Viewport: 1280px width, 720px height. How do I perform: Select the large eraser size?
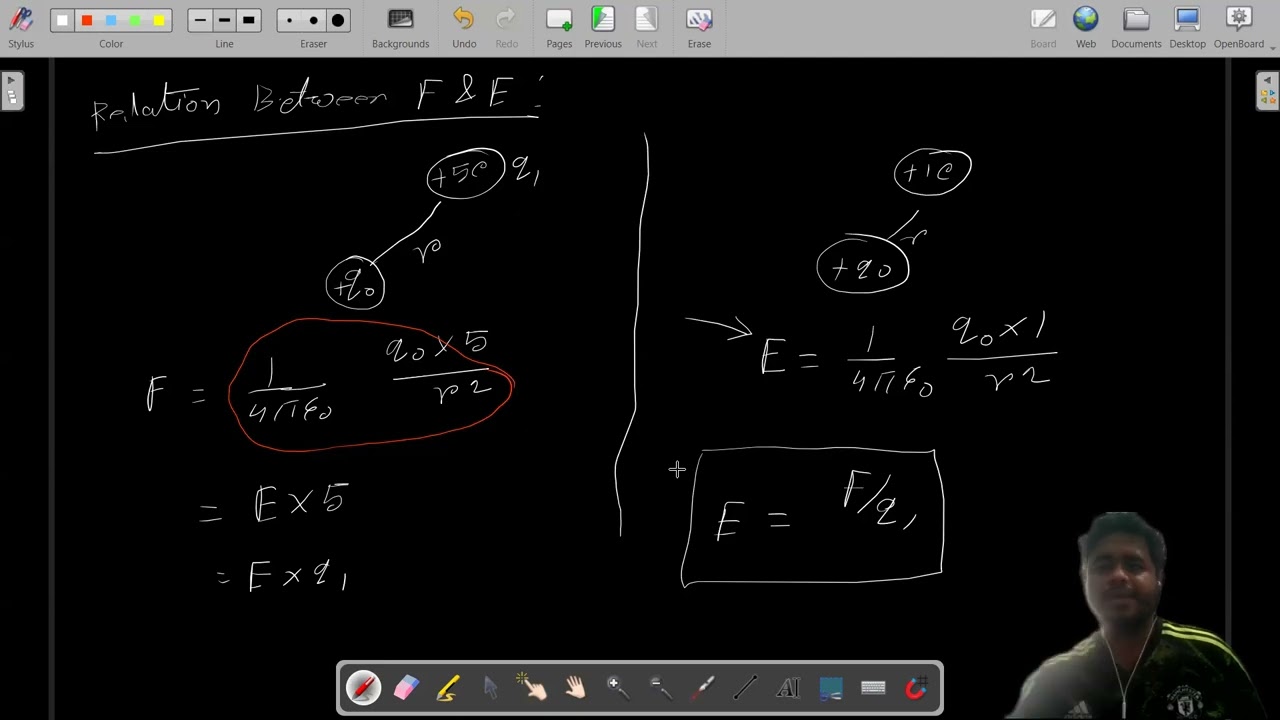[x=338, y=20]
